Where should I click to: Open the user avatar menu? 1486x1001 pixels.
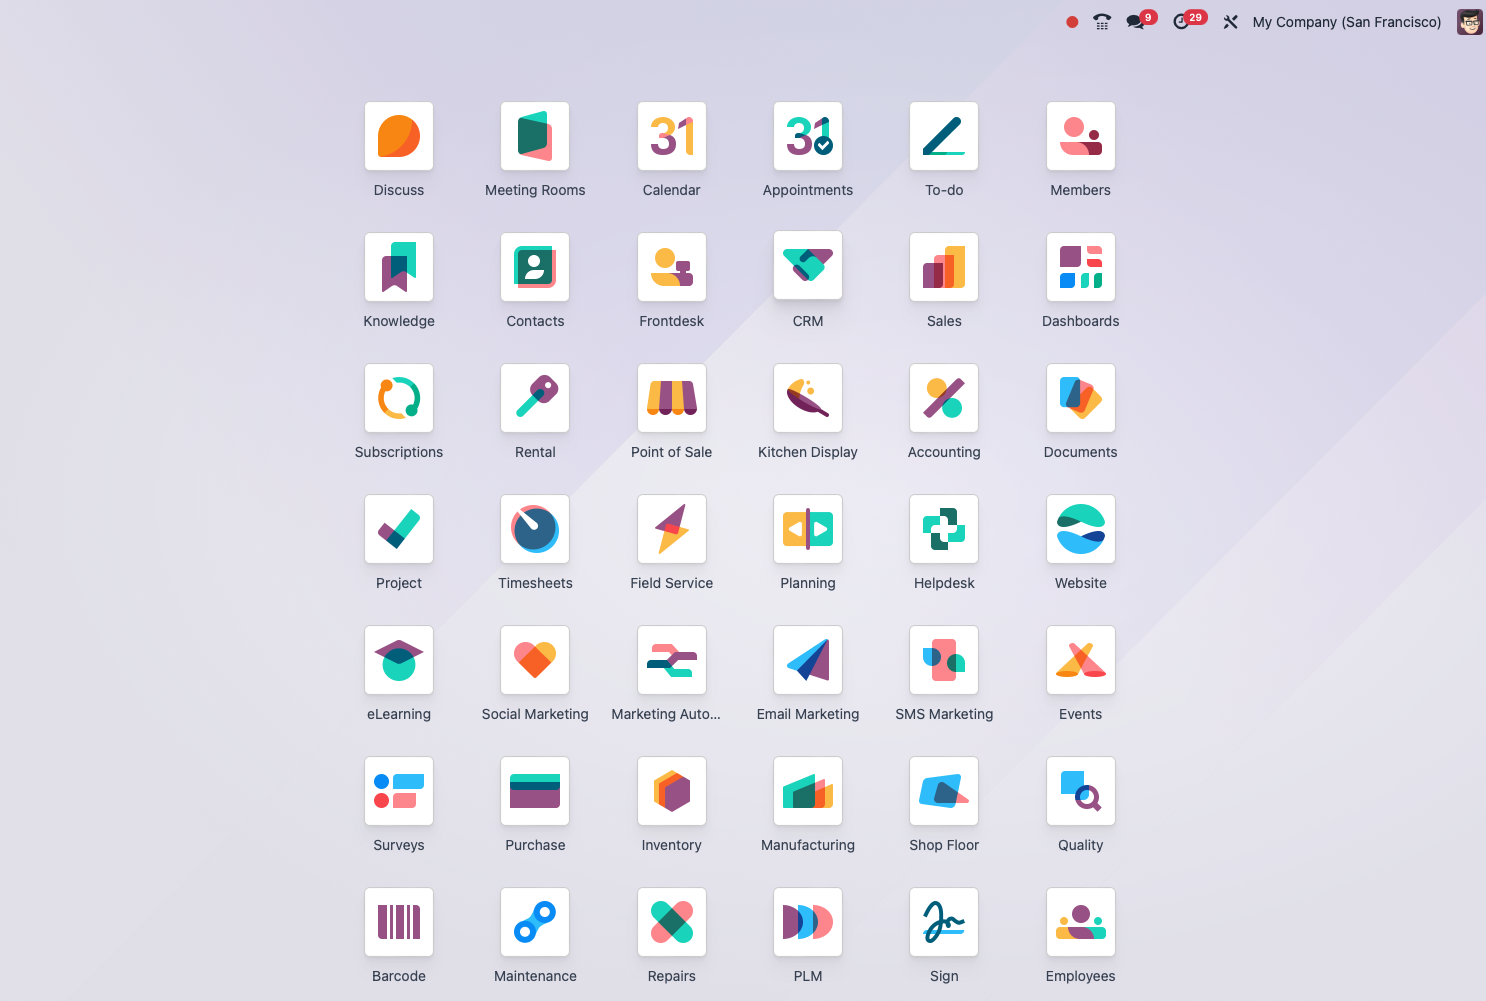[x=1469, y=22]
